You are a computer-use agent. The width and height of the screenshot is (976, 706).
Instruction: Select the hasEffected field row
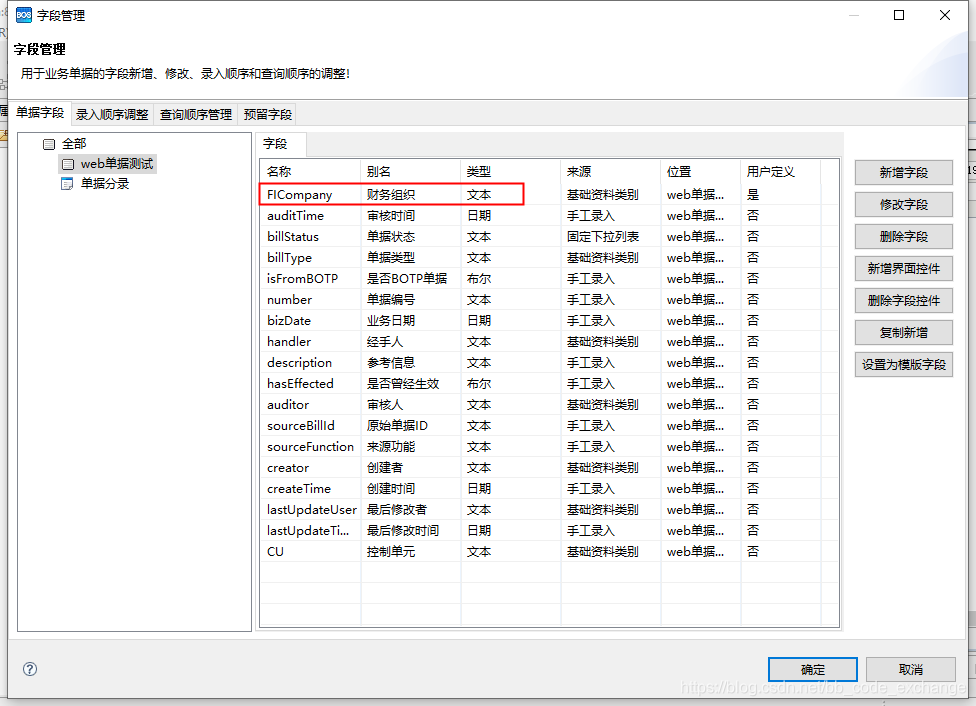click(x=550, y=384)
